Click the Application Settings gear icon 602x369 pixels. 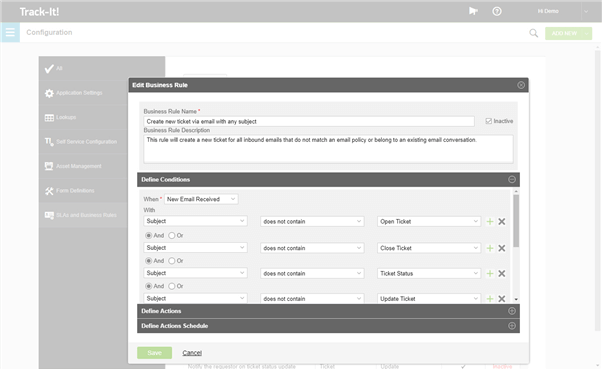click(x=49, y=93)
